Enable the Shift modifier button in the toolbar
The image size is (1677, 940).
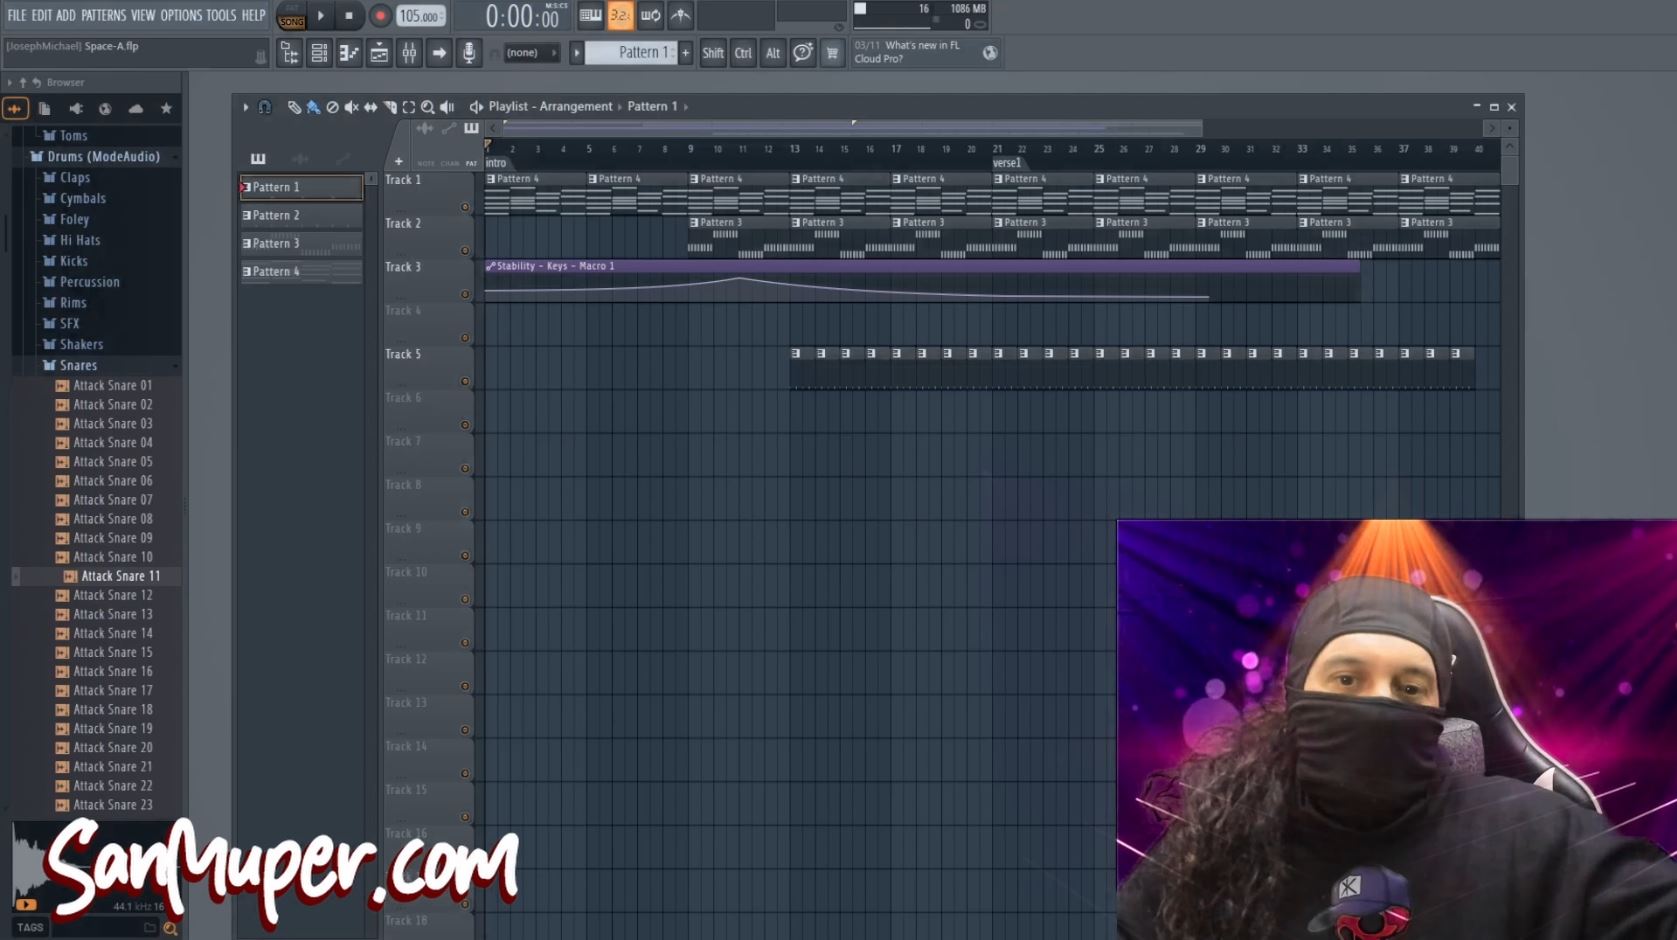tap(713, 53)
